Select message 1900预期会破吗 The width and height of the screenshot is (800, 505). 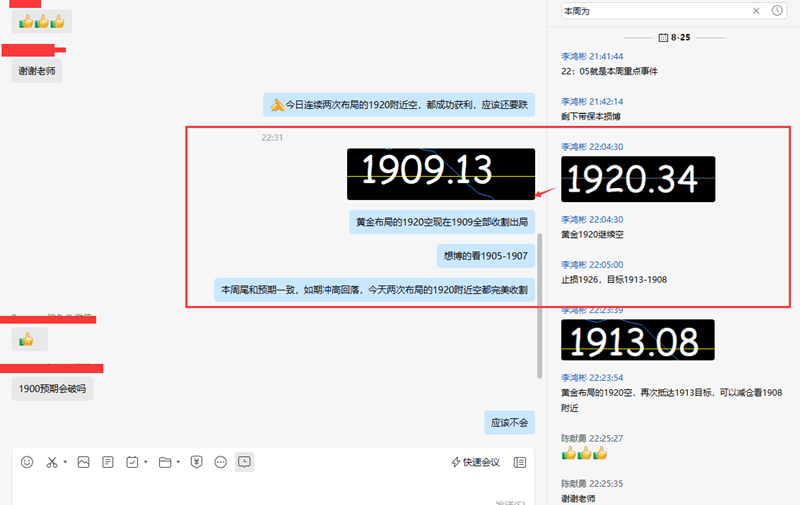click(x=53, y=389)
